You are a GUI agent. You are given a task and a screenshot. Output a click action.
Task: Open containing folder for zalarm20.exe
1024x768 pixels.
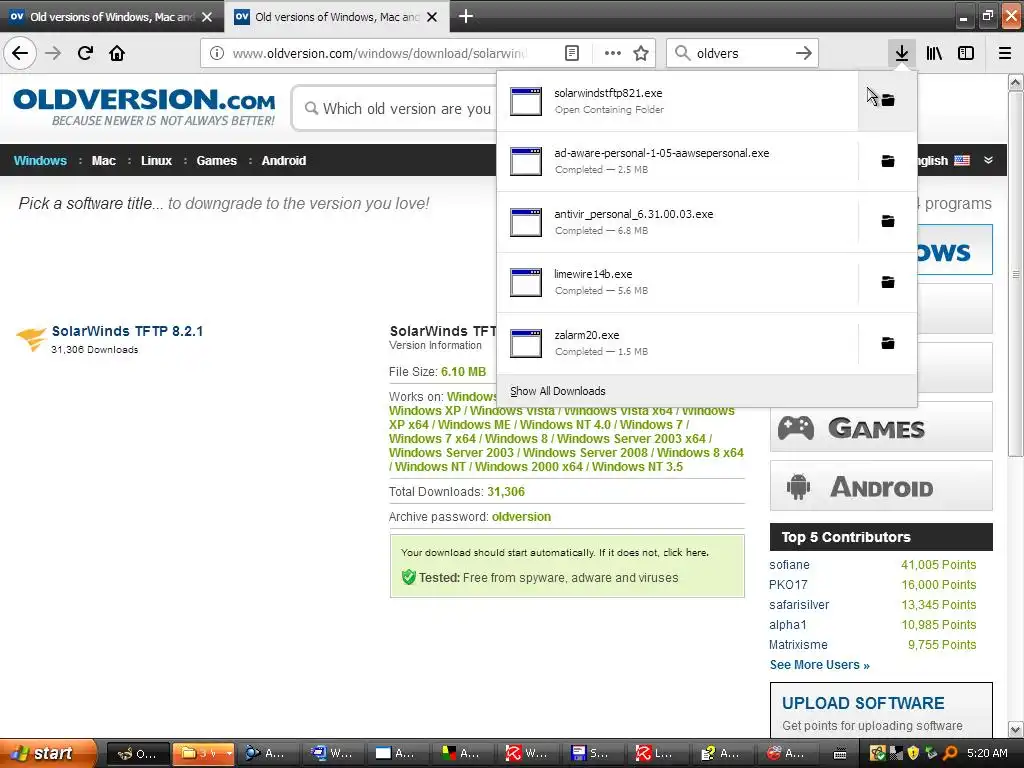888,343
